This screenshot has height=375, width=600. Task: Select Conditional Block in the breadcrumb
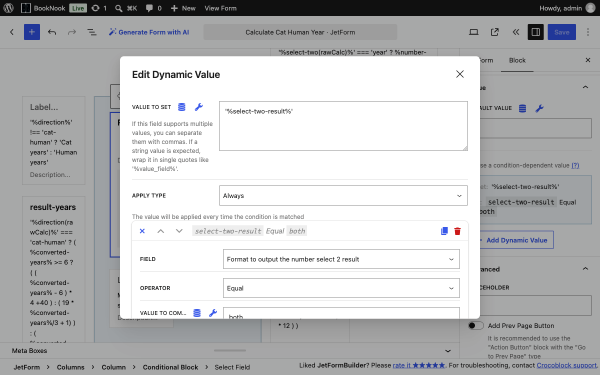(170, 367)
